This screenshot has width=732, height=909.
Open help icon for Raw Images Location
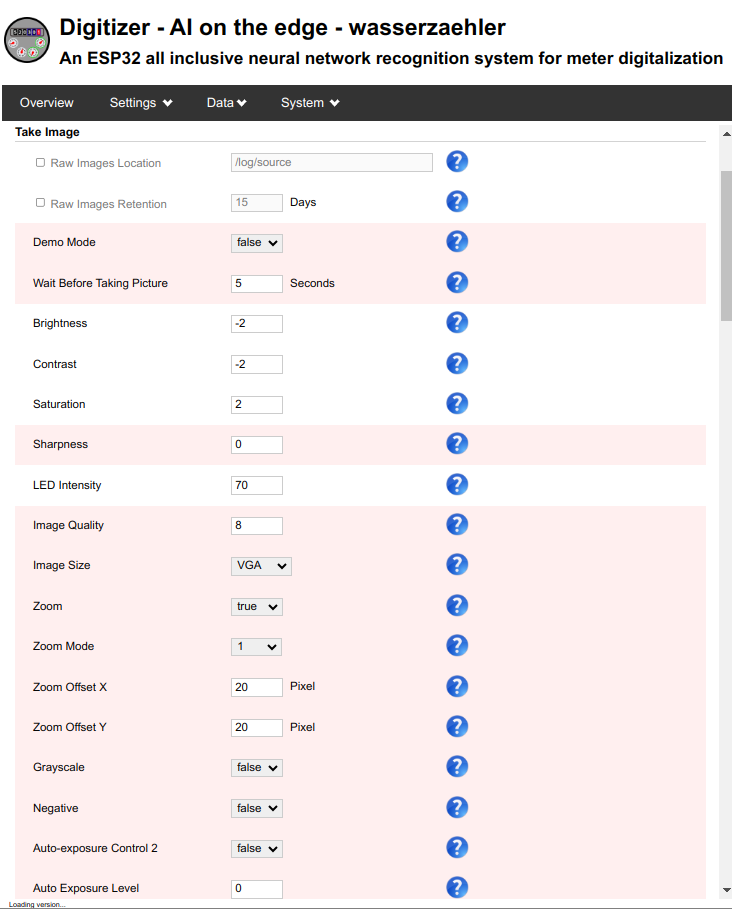[457, 162]
